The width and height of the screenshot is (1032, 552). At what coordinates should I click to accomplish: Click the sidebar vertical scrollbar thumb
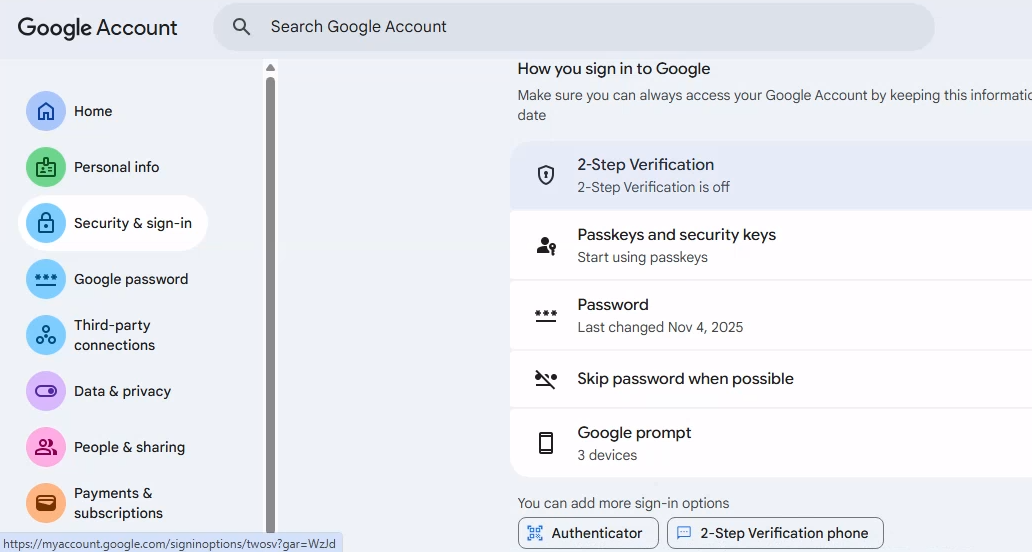click(x=271, y=305)
